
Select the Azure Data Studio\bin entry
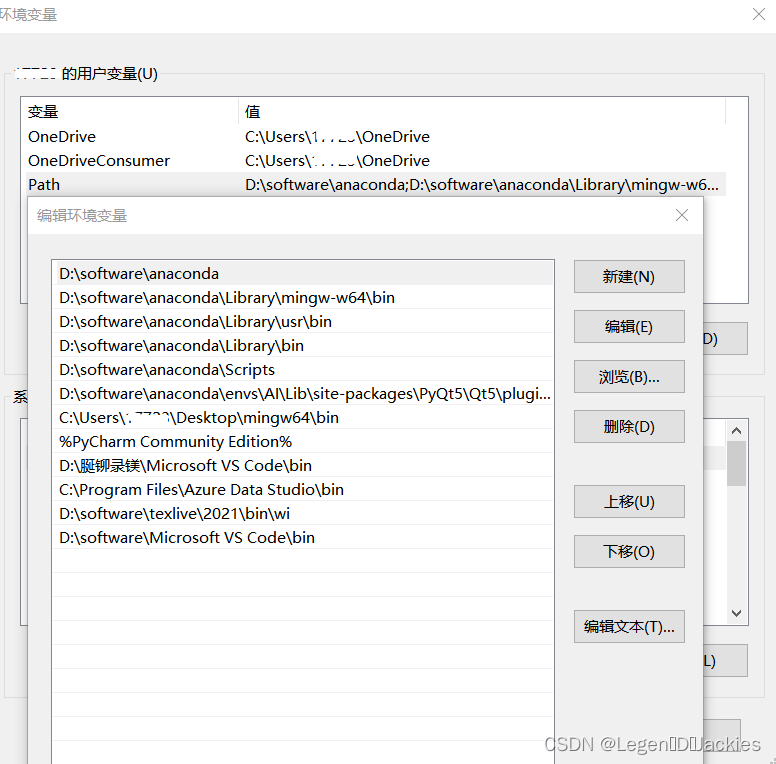[x=303, y=489]
